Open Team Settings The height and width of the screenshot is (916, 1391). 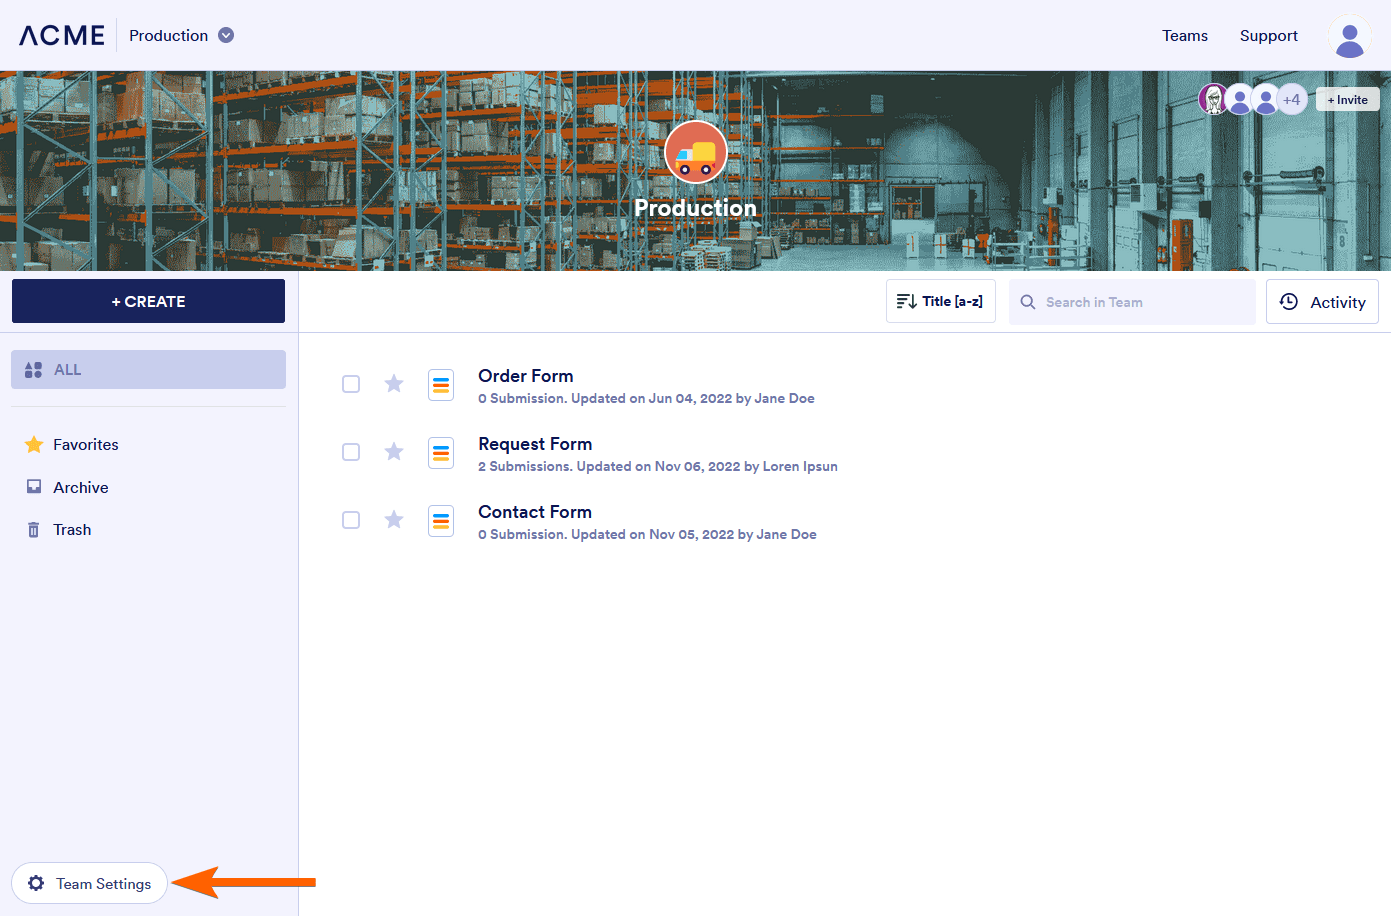(x=89, y=883)
